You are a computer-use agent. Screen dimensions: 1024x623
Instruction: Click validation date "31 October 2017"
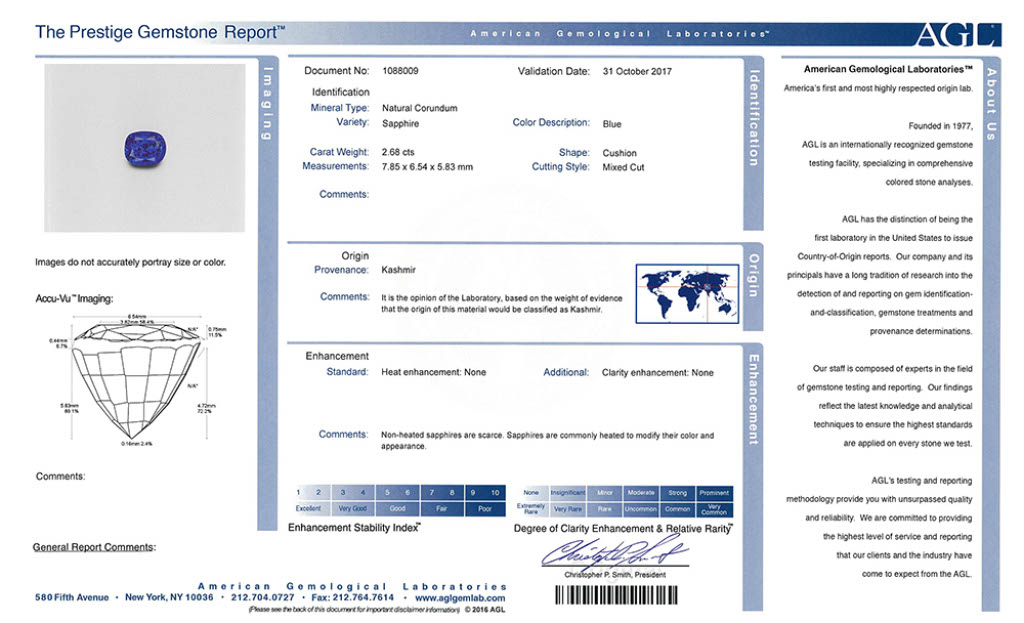click(x=637, y=71)
